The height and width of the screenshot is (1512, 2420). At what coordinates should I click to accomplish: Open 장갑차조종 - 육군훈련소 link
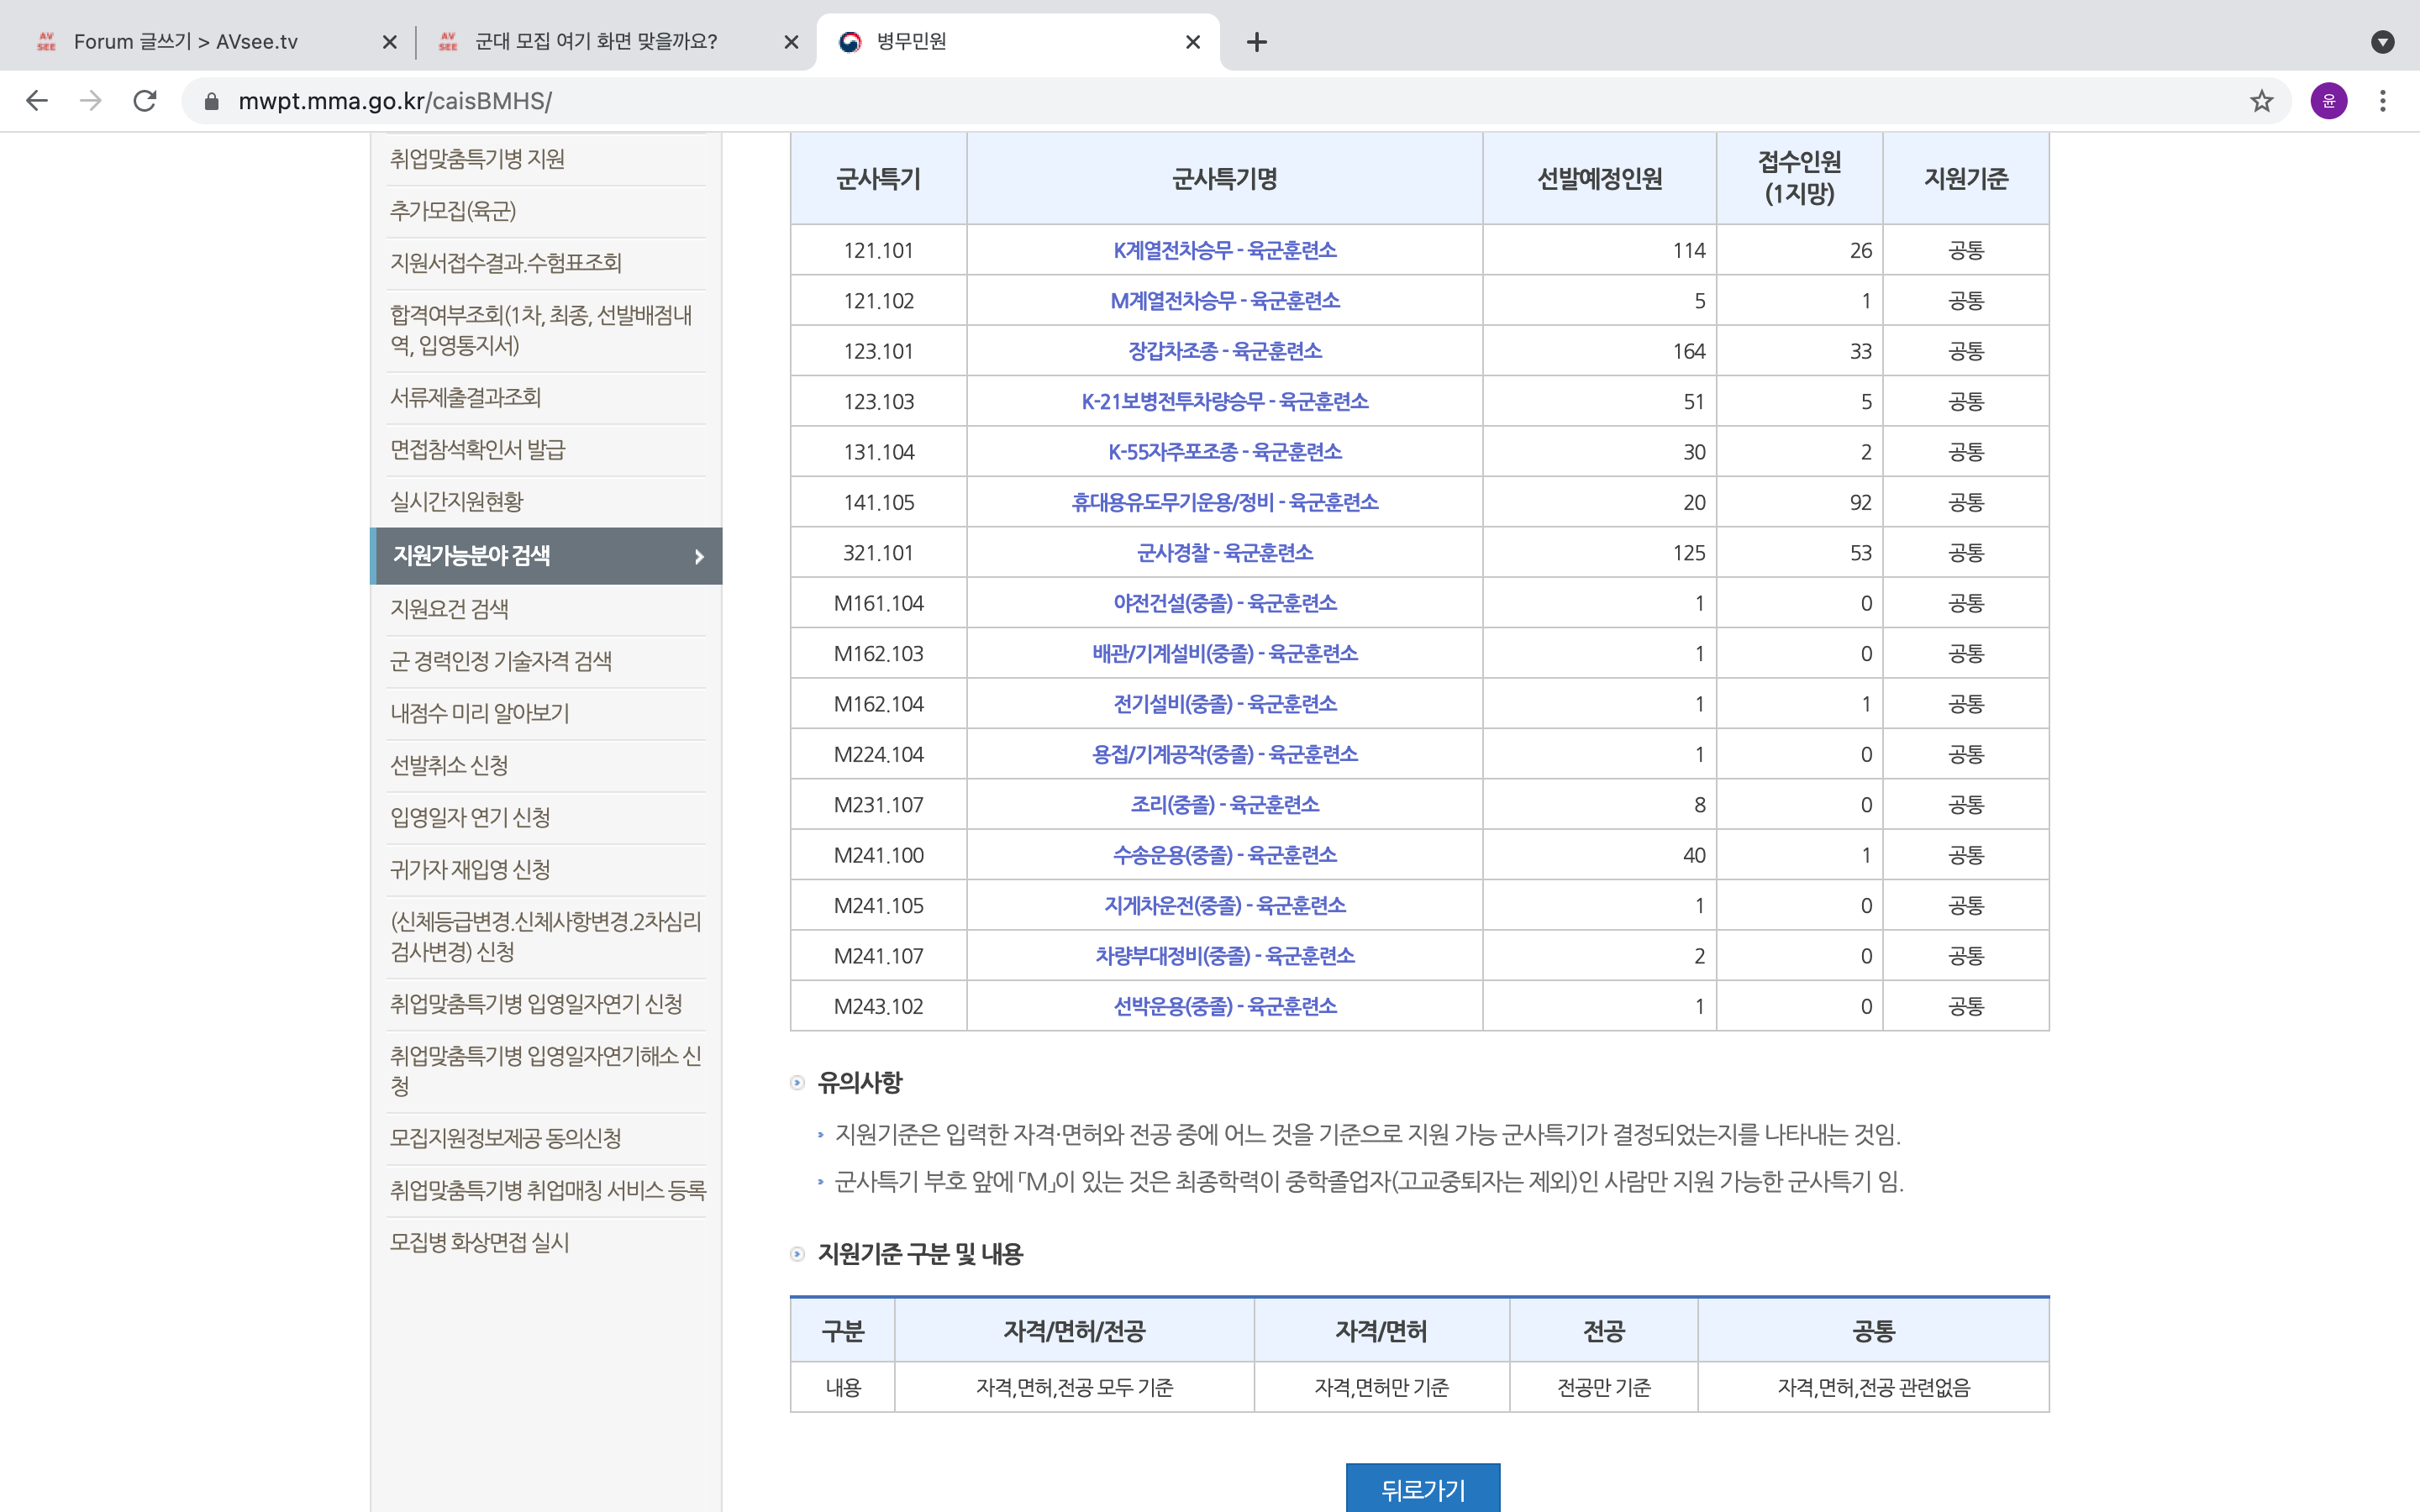click(1225, 351)
